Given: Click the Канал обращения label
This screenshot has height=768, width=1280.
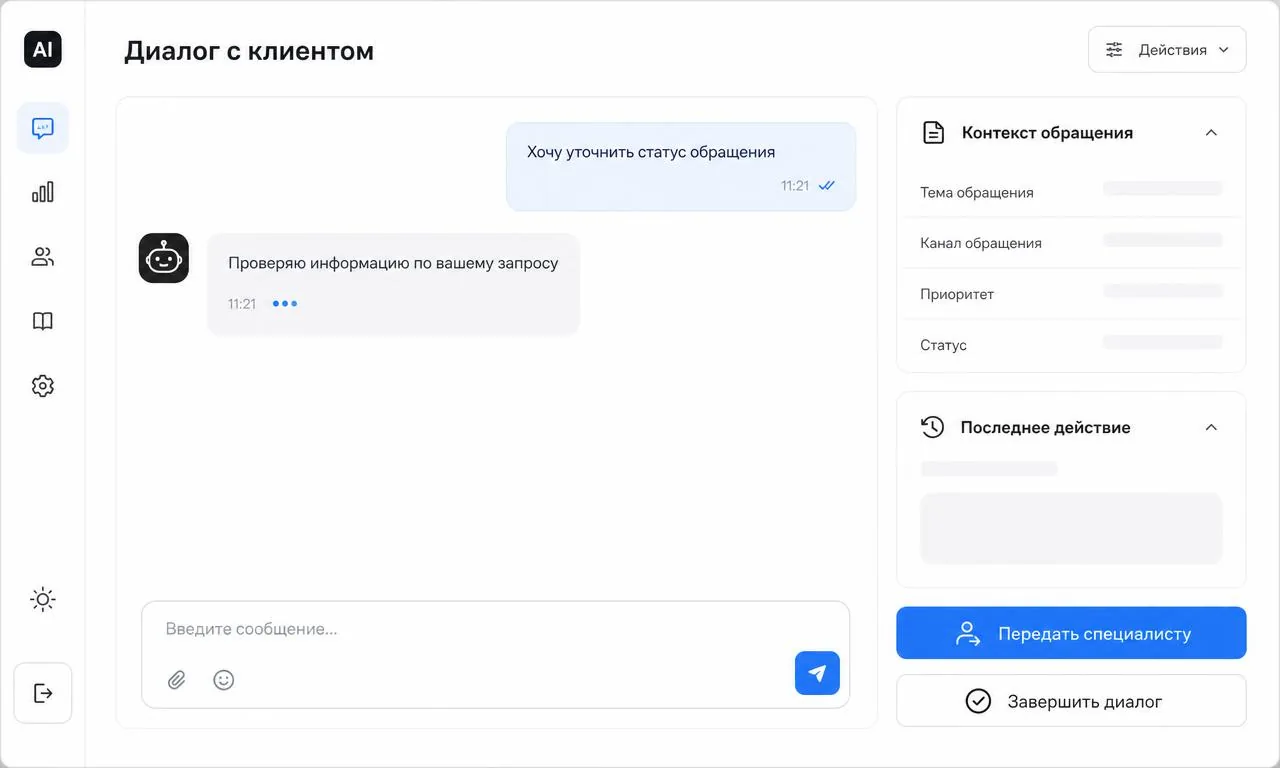Looking at the screenshot, I should (981, 243).
